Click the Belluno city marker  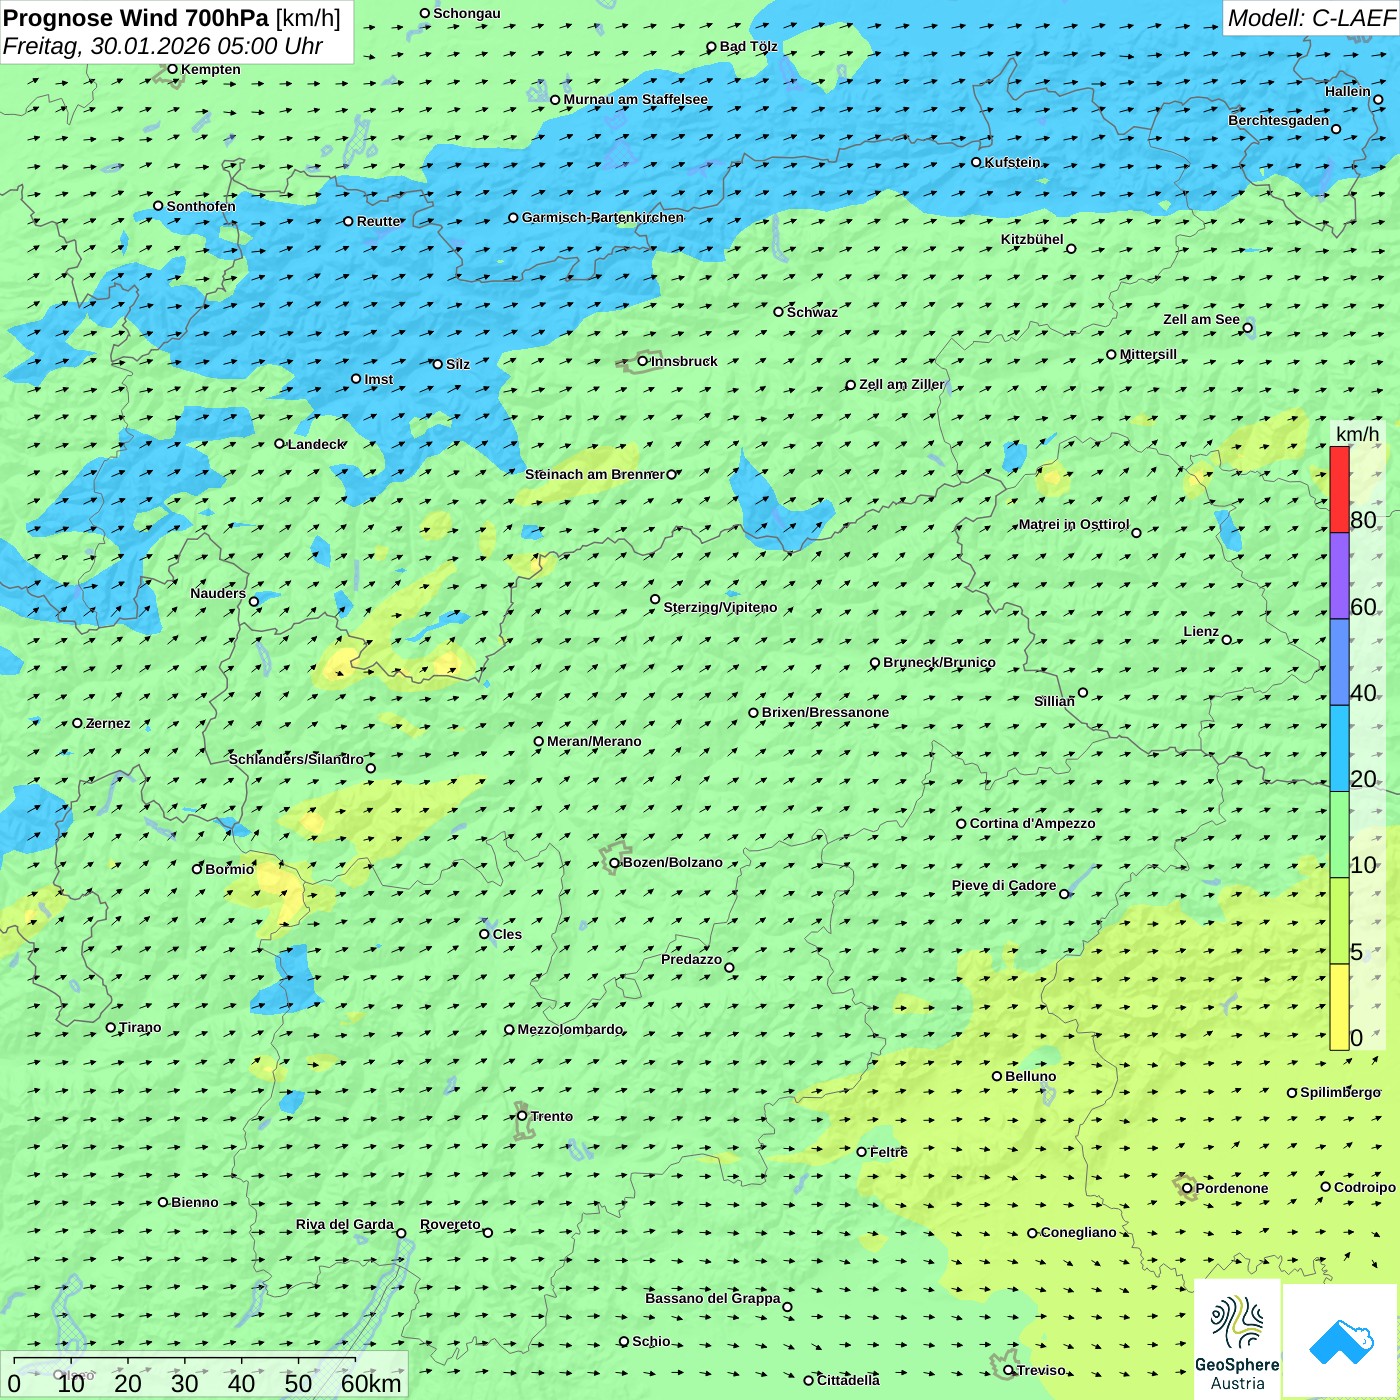coord(997,1076)
